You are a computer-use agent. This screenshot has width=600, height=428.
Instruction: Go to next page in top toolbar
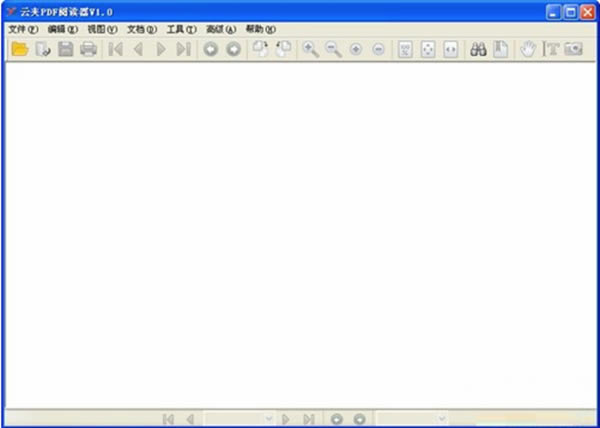click(x=161, y=49)
